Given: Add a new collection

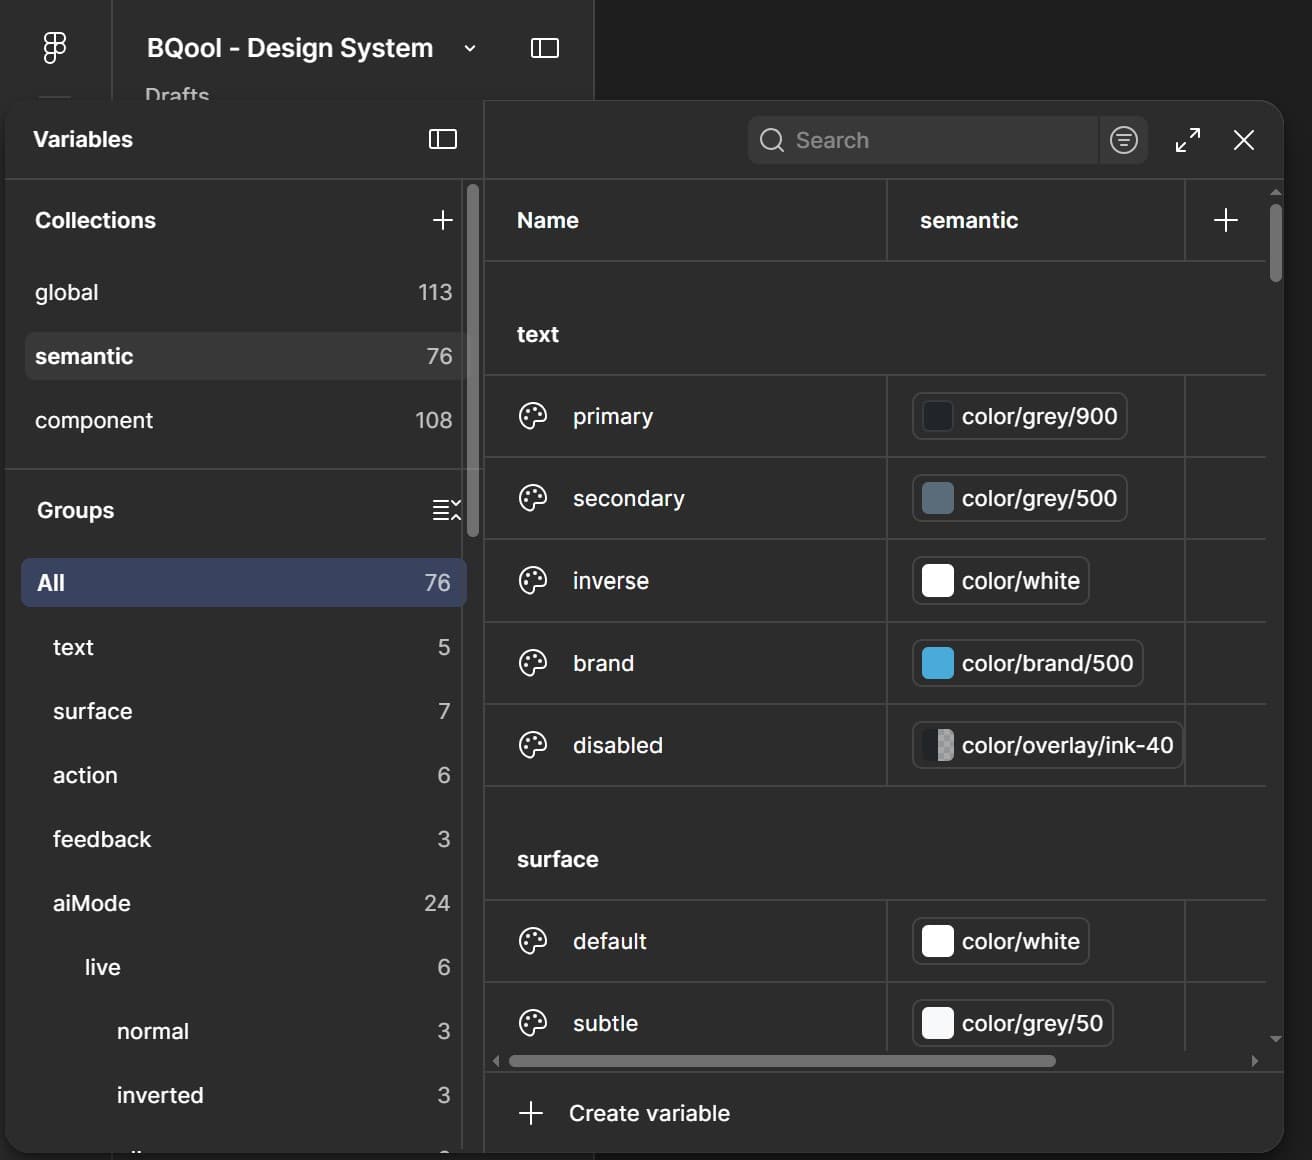Looking at the screenshot, I should click(443, 220).
